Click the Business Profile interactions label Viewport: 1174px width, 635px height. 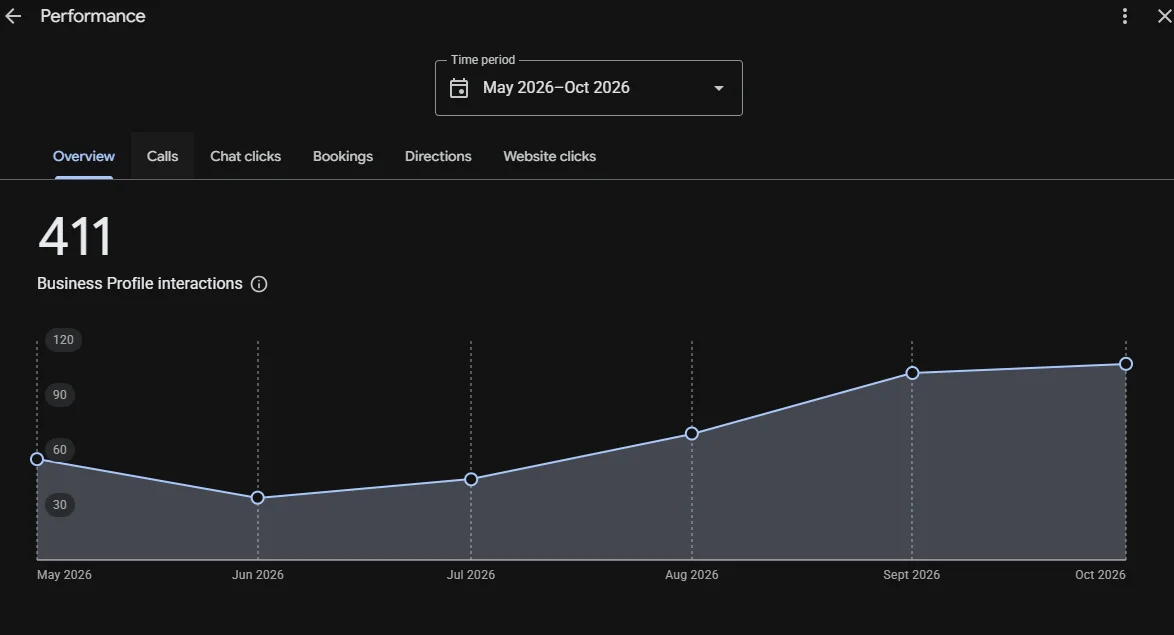coord(140,284)
